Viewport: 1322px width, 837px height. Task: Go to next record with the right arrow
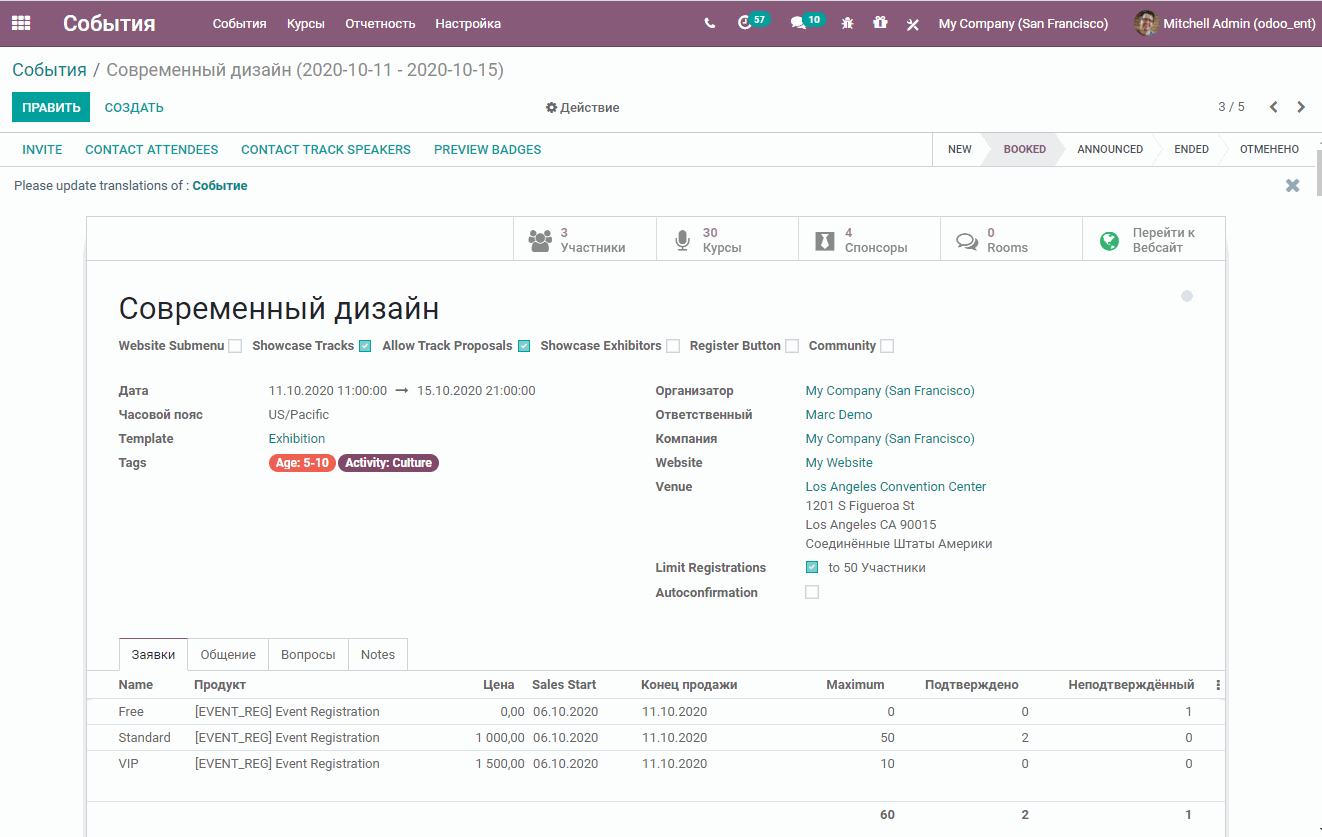pos(1302,106)
